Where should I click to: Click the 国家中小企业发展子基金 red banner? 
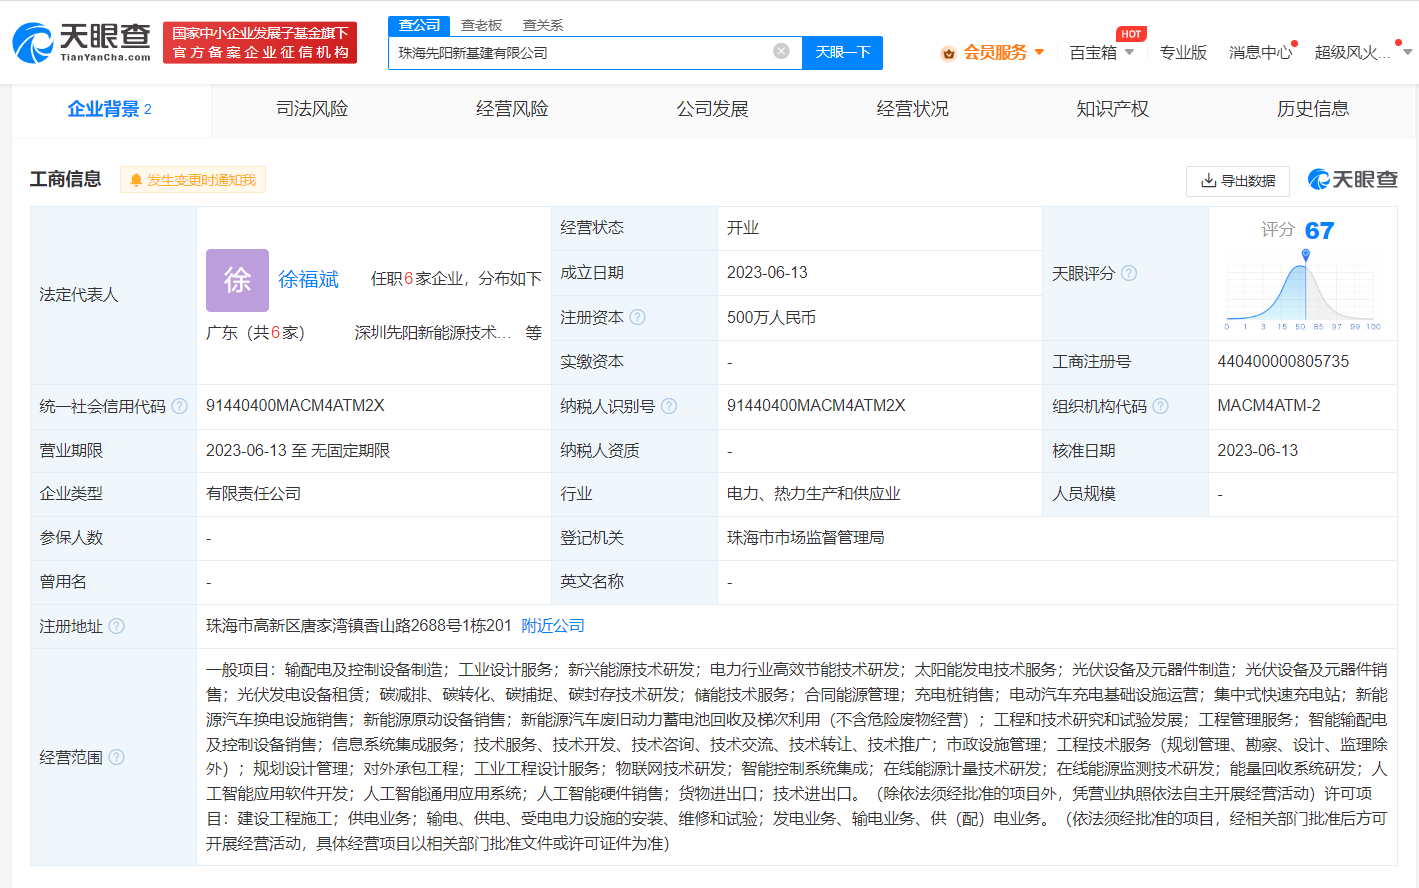pyautogui.click(x=260, y=43)
